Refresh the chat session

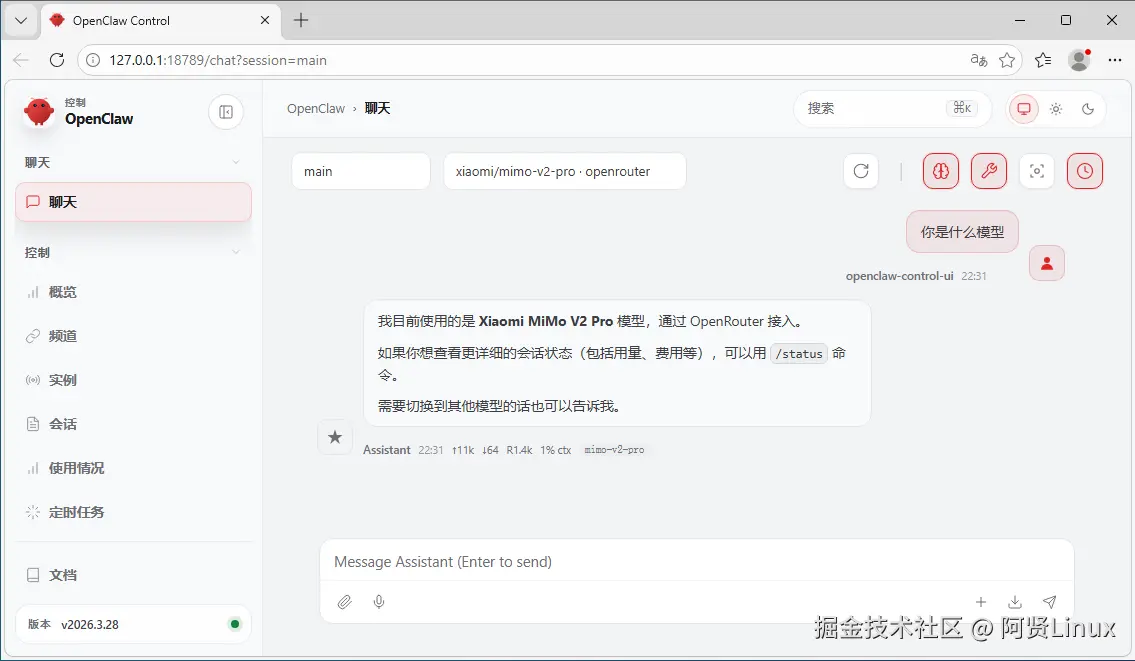pyautogui.click(x=861, y=171)
